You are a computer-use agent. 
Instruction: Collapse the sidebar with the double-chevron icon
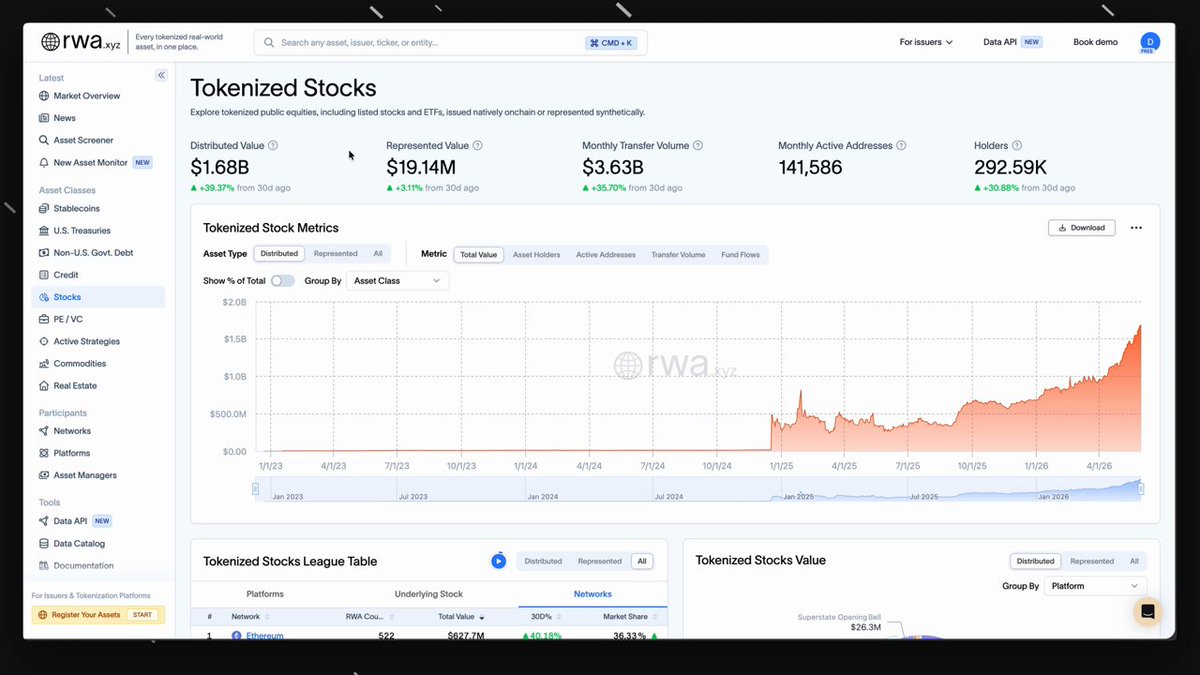coord(161,76)
